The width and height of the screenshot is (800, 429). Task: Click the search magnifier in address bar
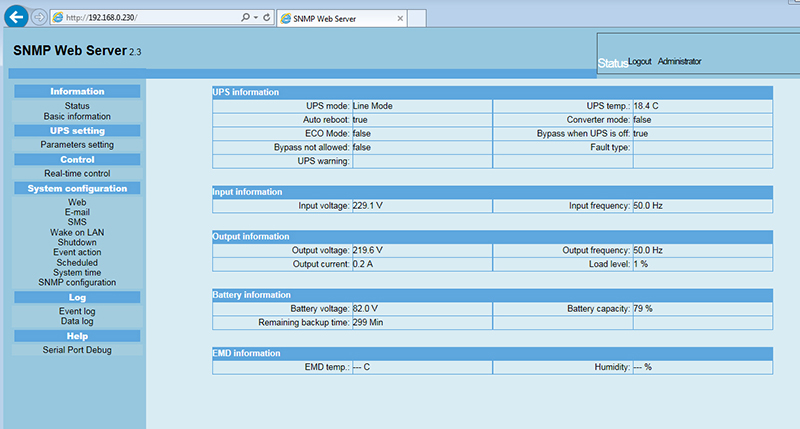click(245, 17)
